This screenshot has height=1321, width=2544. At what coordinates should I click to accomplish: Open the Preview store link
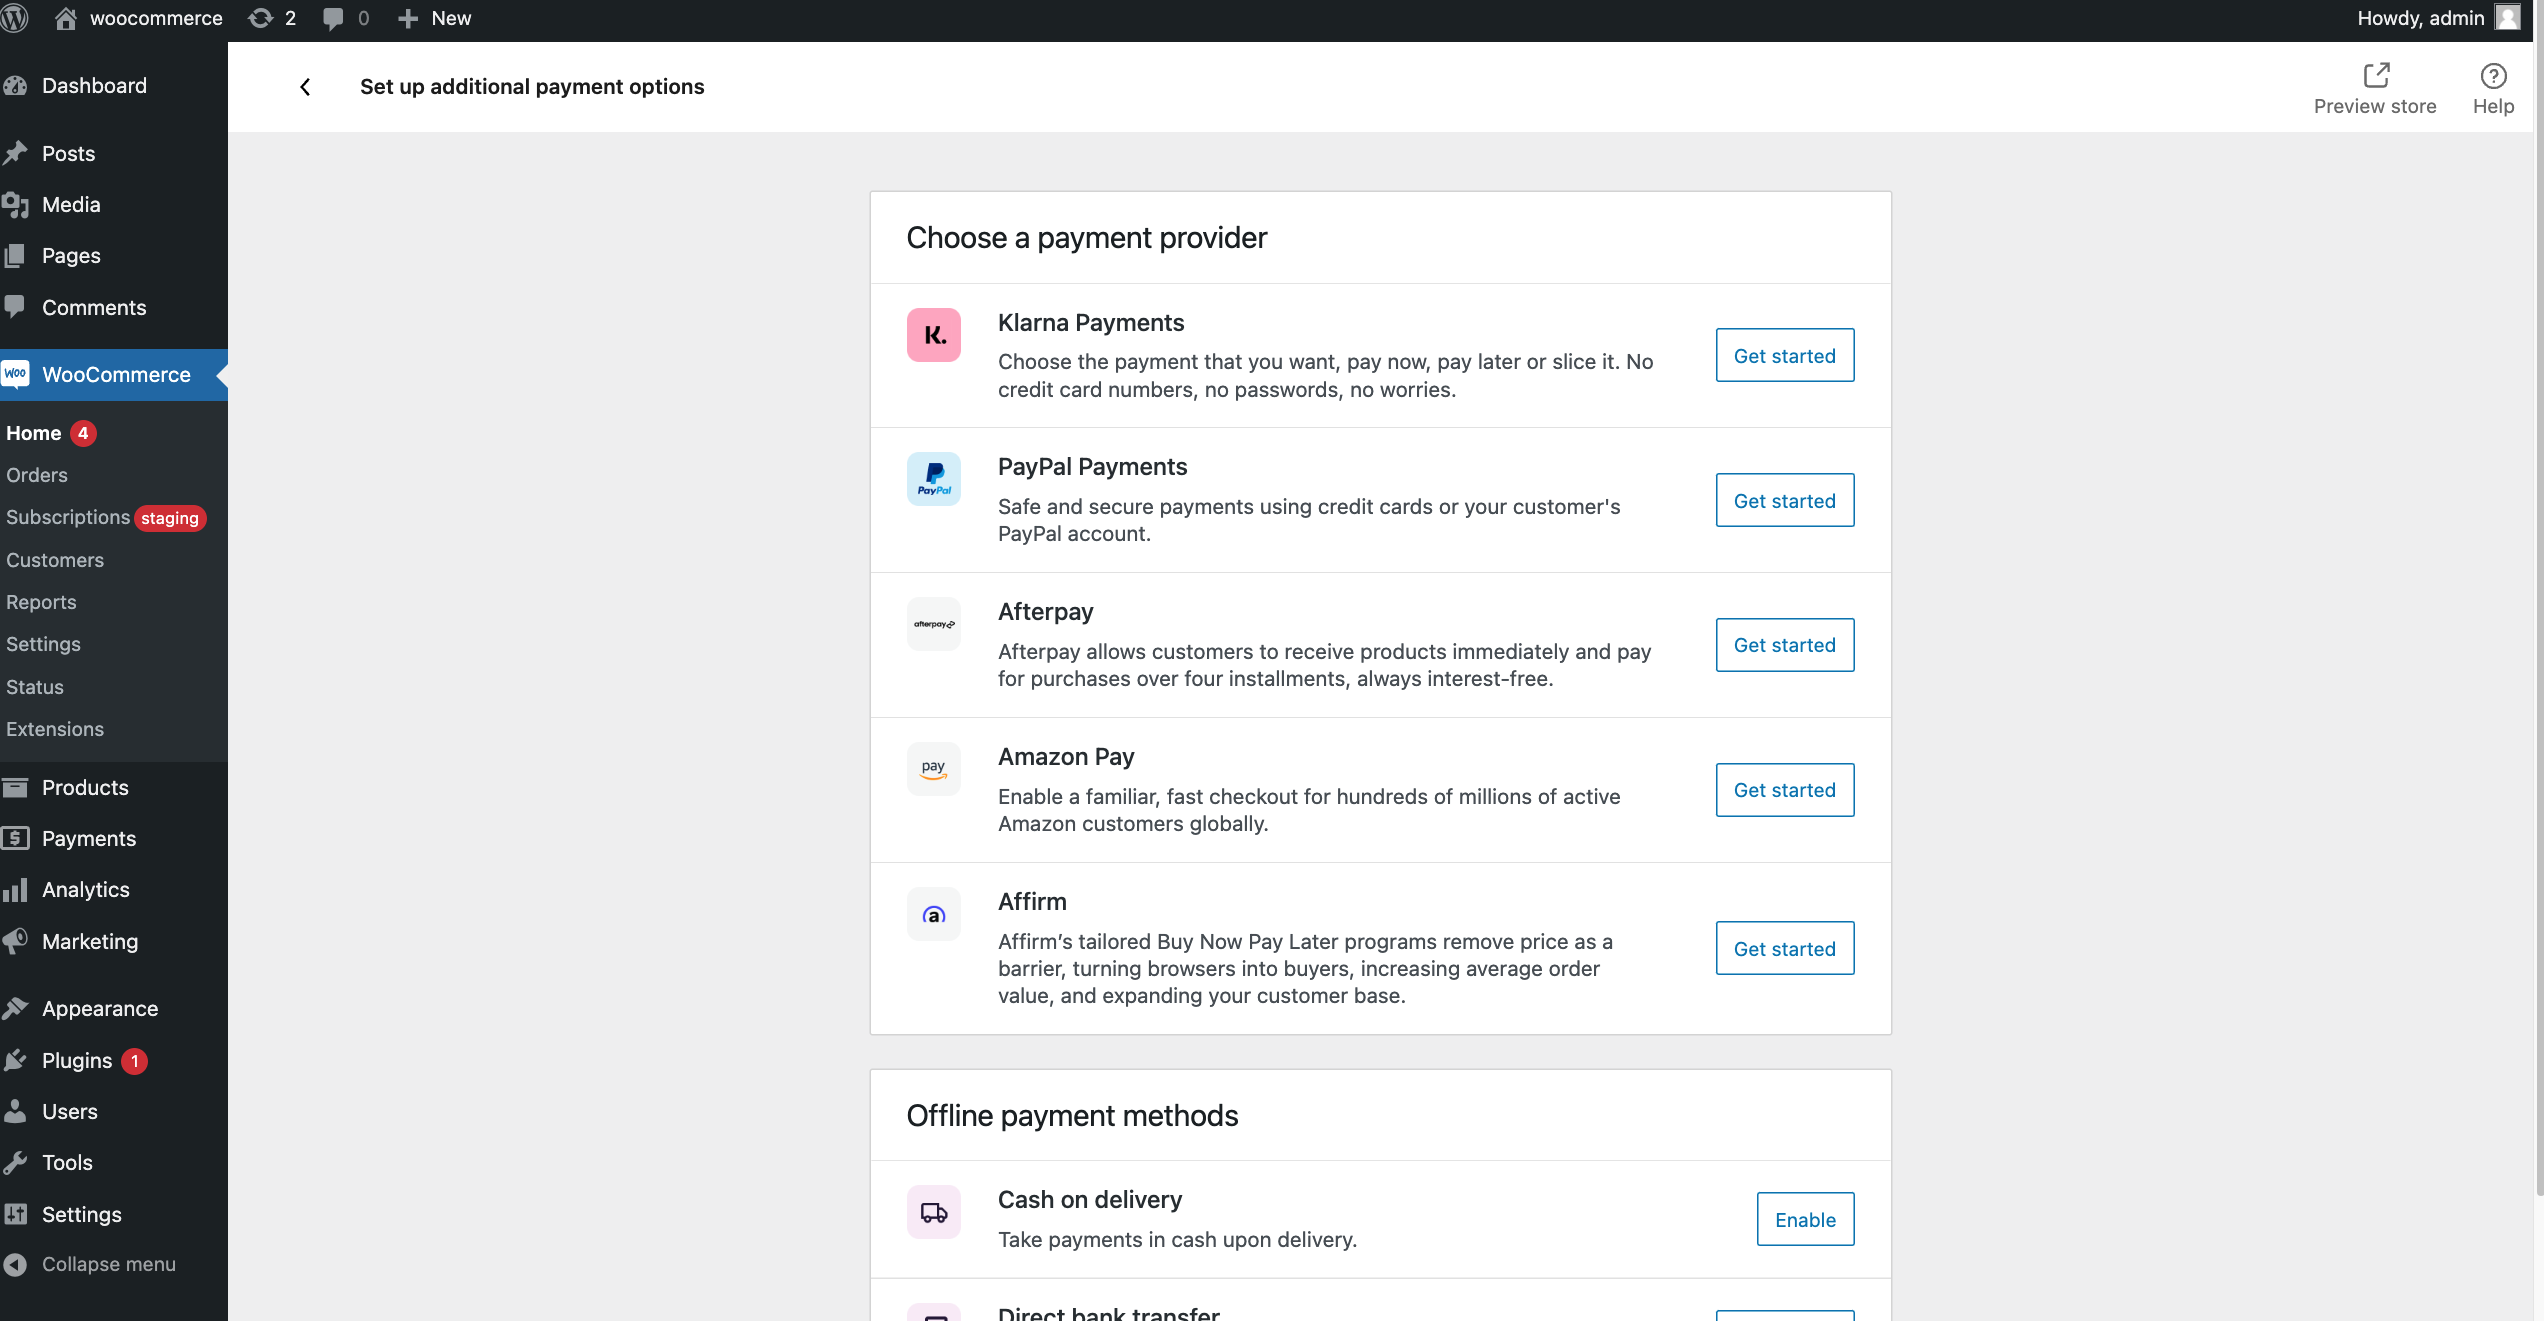point(2375,88)
